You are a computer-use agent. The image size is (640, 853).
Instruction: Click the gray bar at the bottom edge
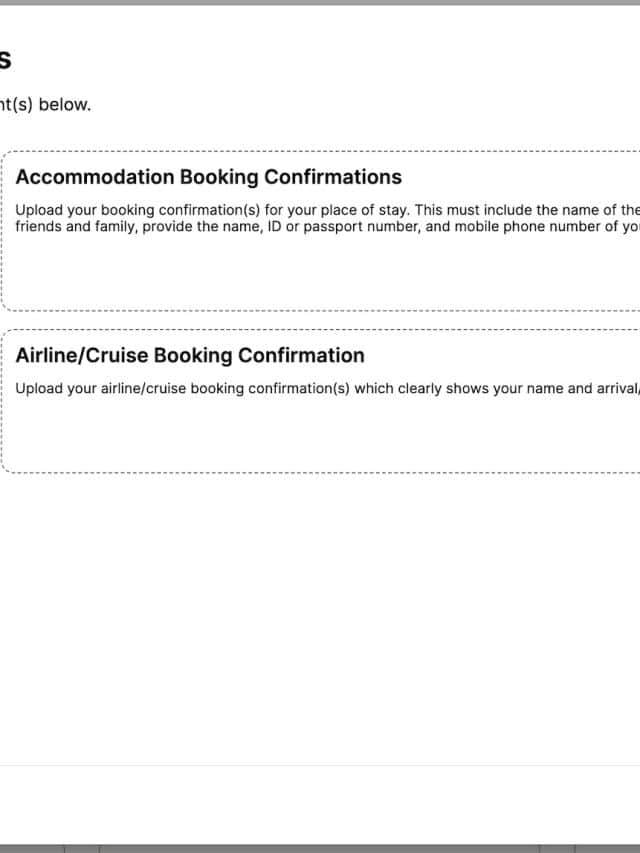(x=320, y=848)
